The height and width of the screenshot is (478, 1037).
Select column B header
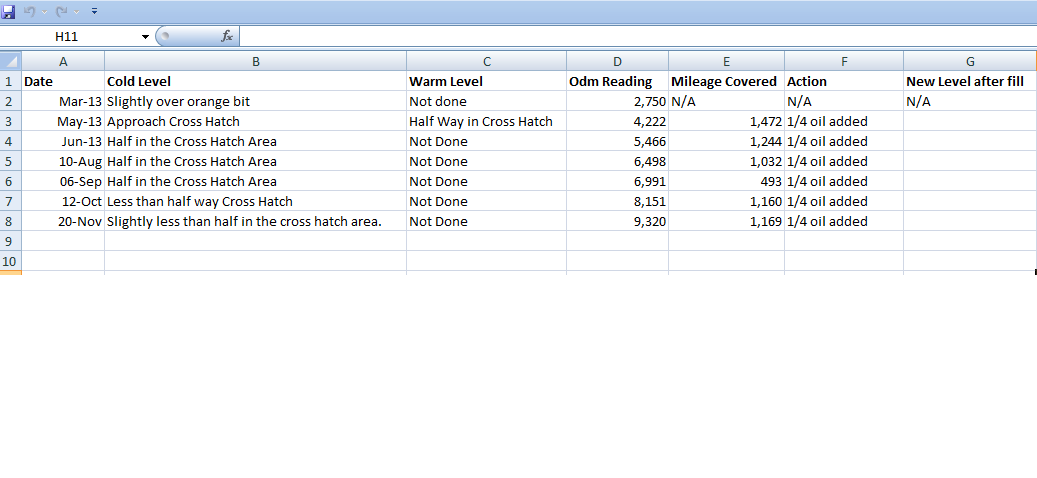[256, 61]
